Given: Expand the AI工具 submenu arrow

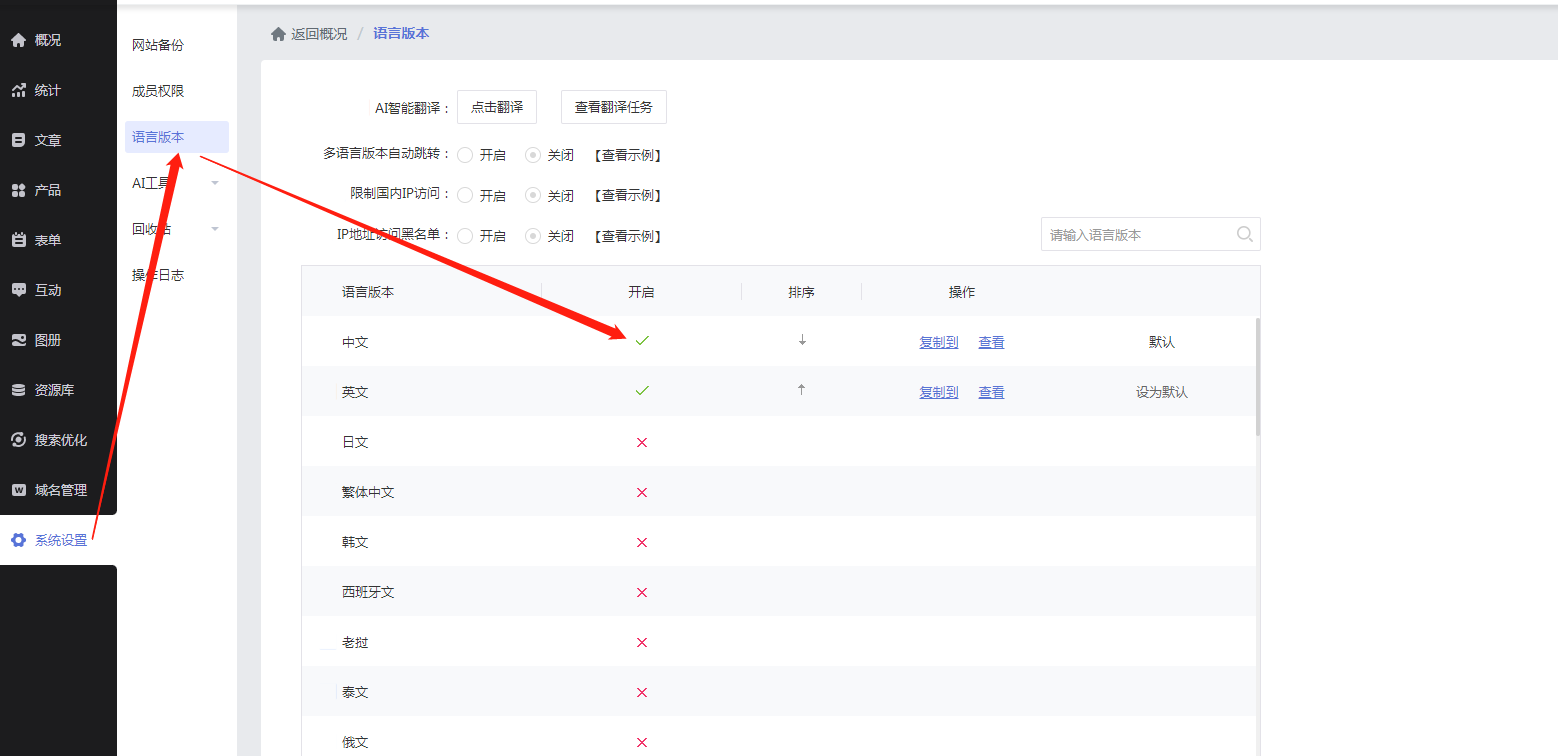Looking at the screenshot, I should coord(215,183).
